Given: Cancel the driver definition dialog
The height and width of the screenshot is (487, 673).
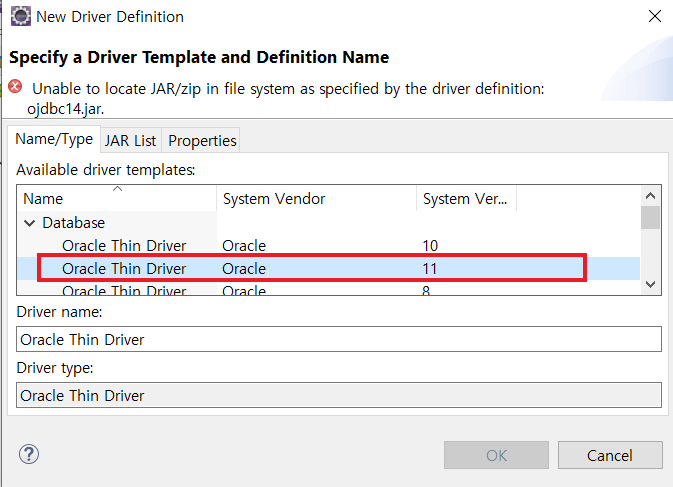Looking at the screenshot, I should point(610,455).
